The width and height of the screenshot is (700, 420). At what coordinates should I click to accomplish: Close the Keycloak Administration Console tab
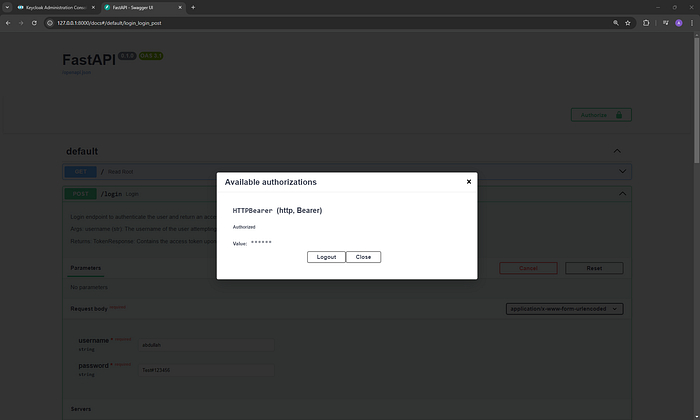coord(93,8)
